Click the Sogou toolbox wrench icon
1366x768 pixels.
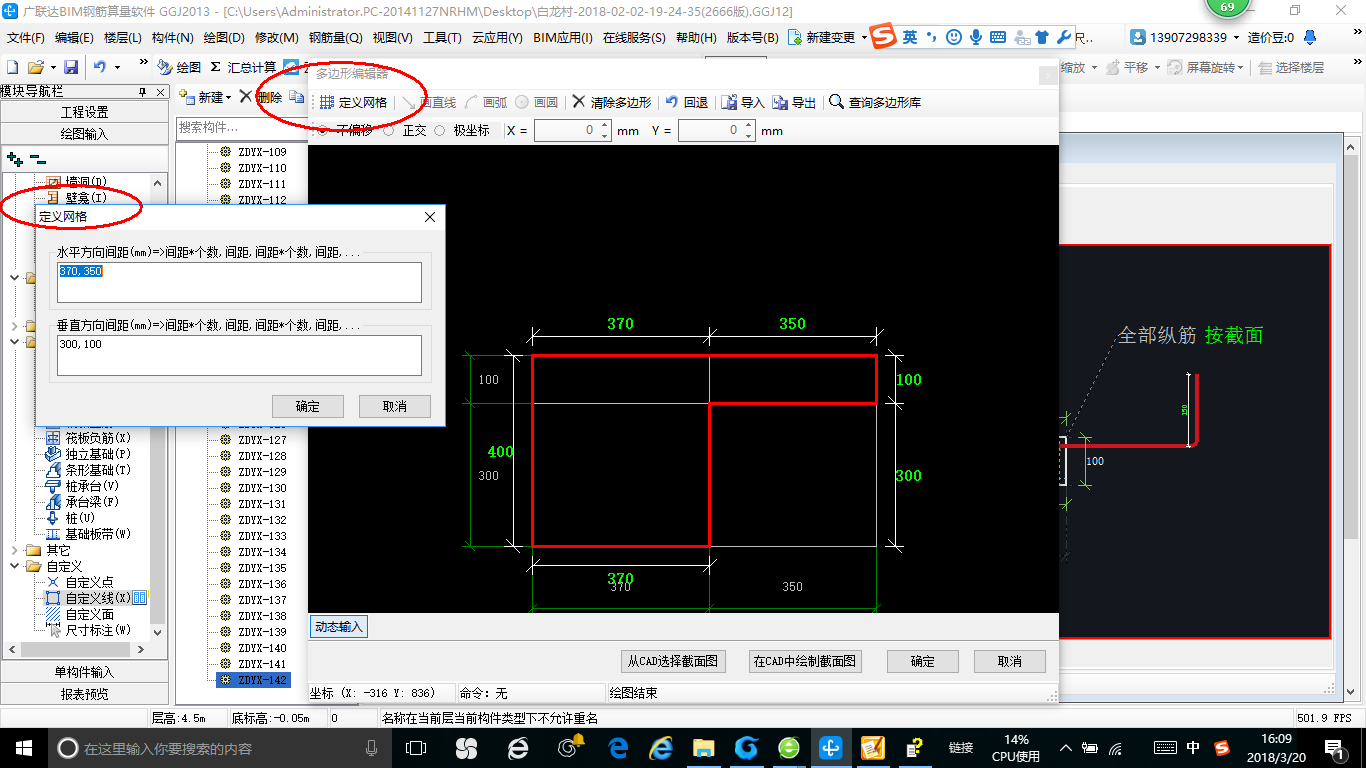tap(1063, 37)
